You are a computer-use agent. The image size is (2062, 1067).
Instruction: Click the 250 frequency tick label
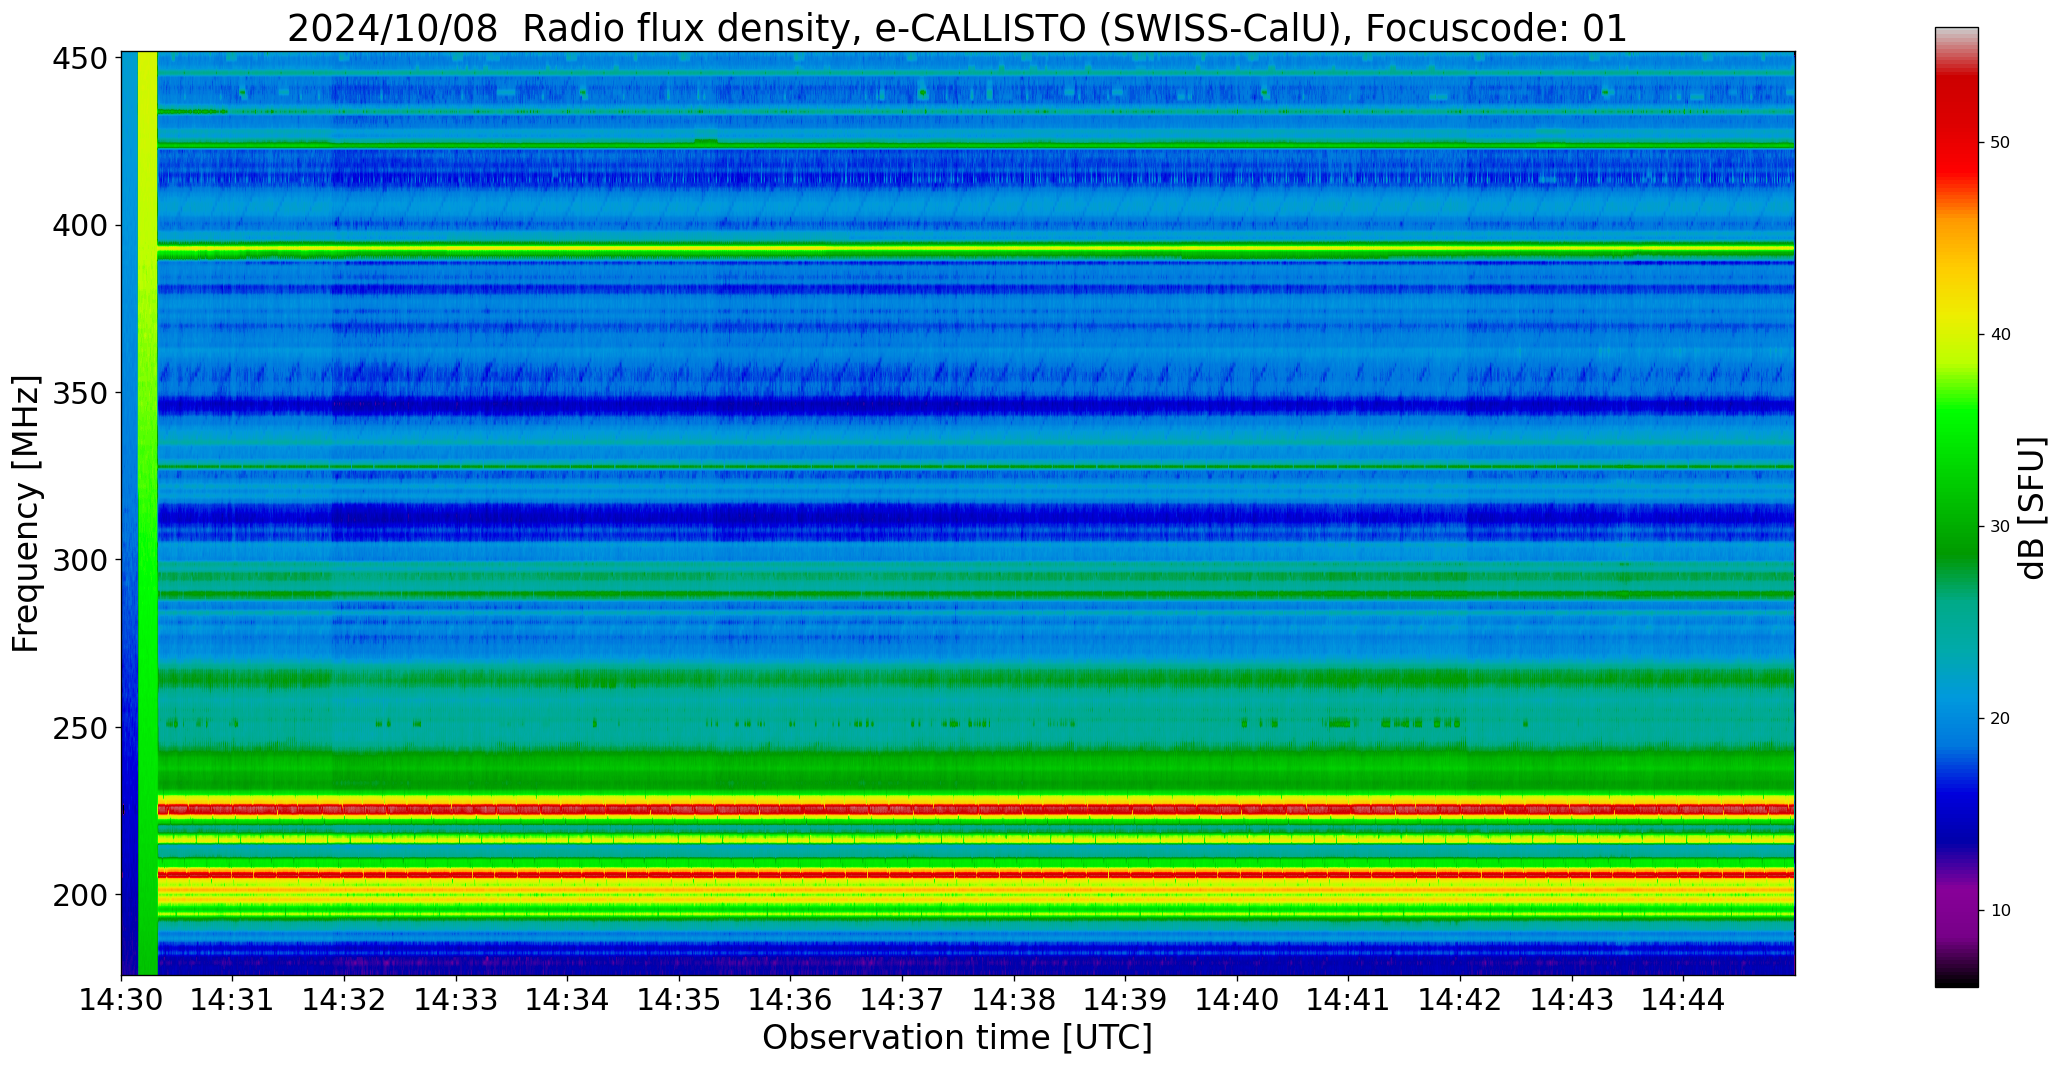pos(79,727)
